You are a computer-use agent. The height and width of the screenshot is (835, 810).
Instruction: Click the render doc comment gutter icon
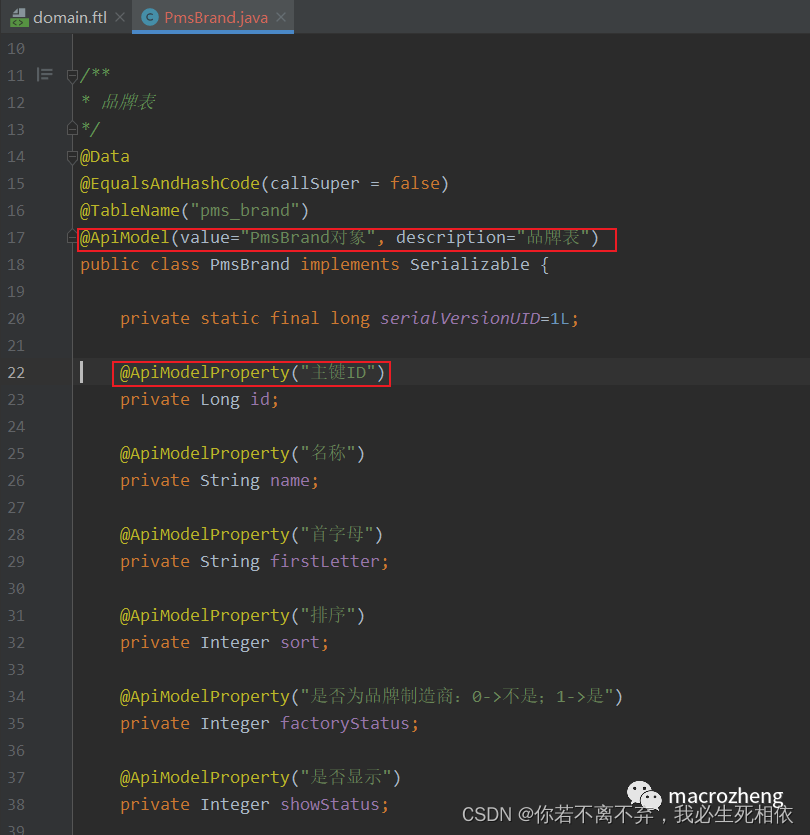[x=45, y=75]
